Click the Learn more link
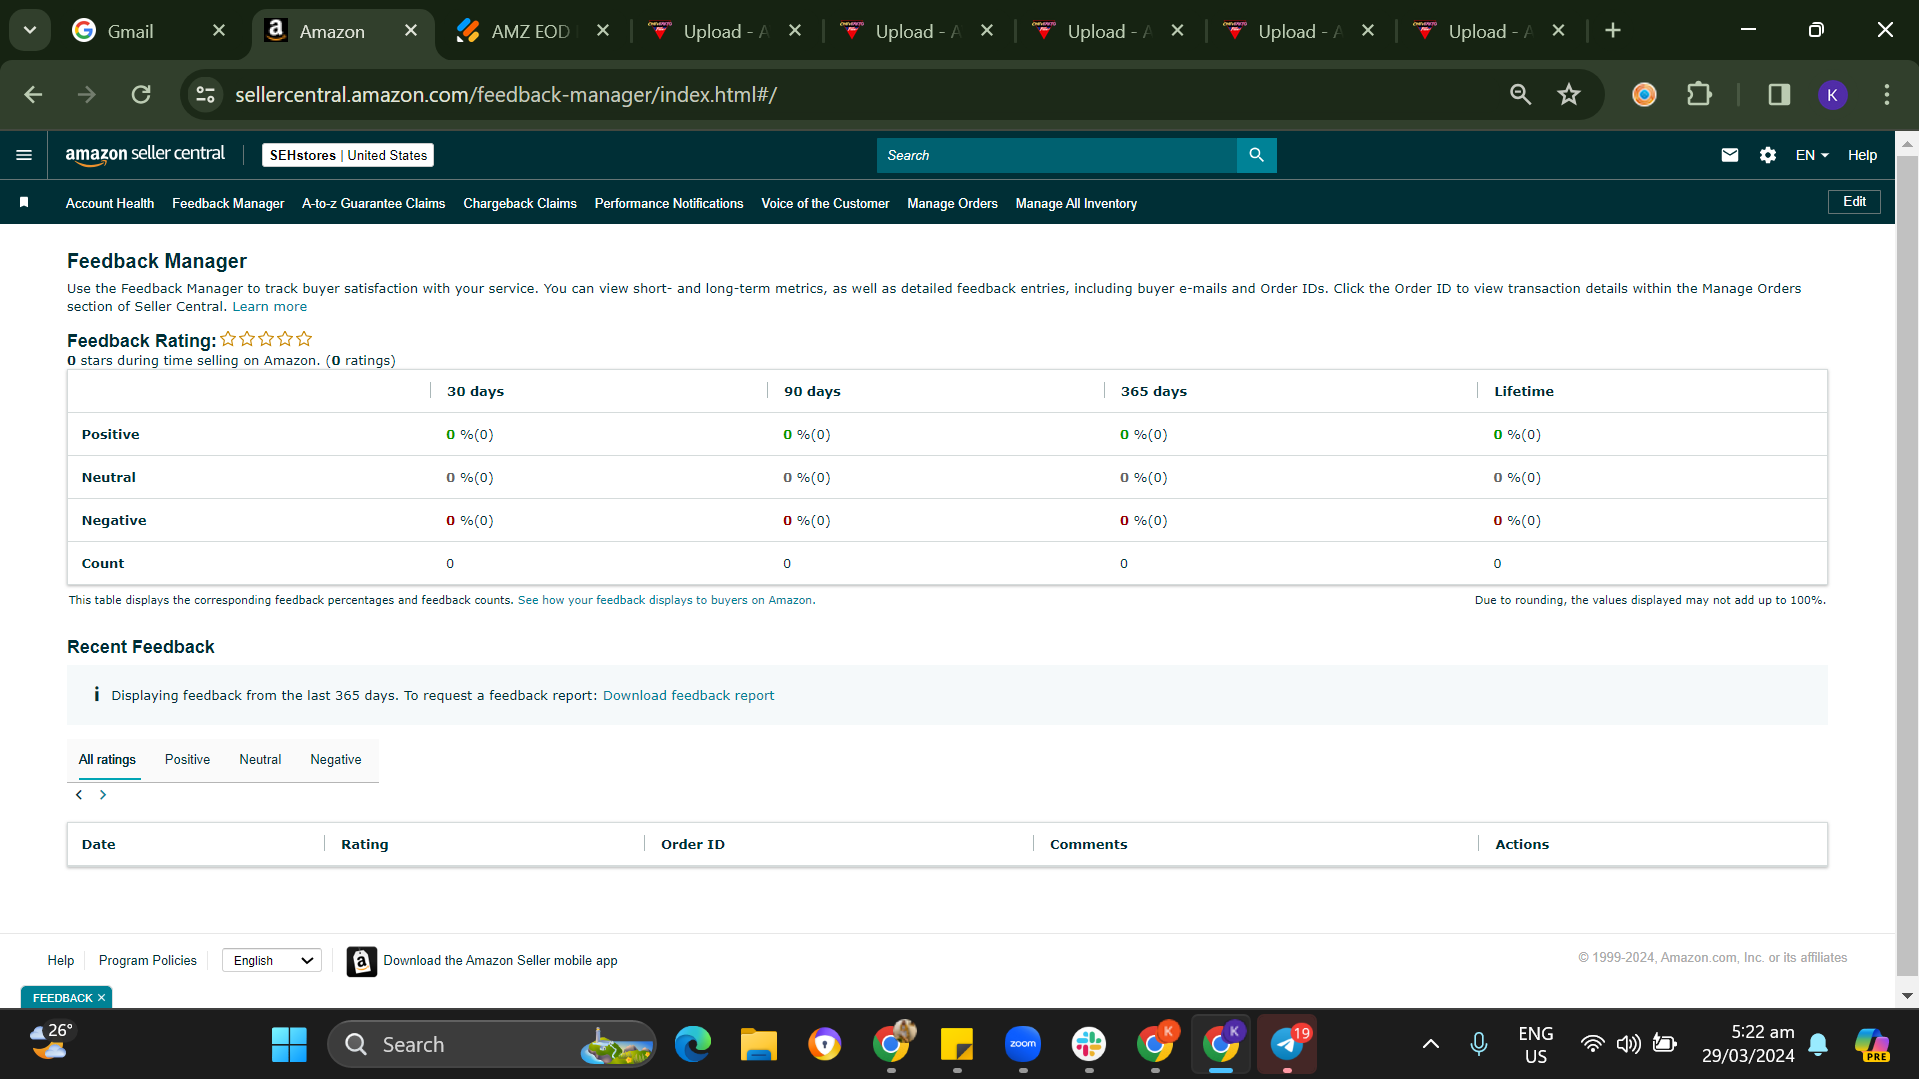Viewport: 1919px width, 1079px height. point(270,307)
